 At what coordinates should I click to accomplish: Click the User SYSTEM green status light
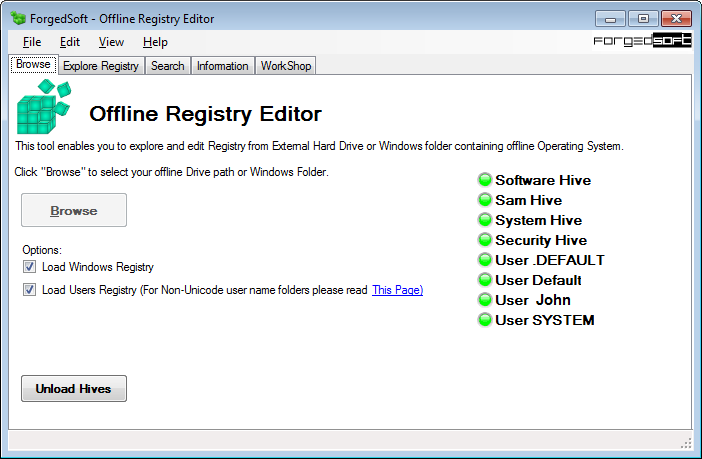coord(485,320)
